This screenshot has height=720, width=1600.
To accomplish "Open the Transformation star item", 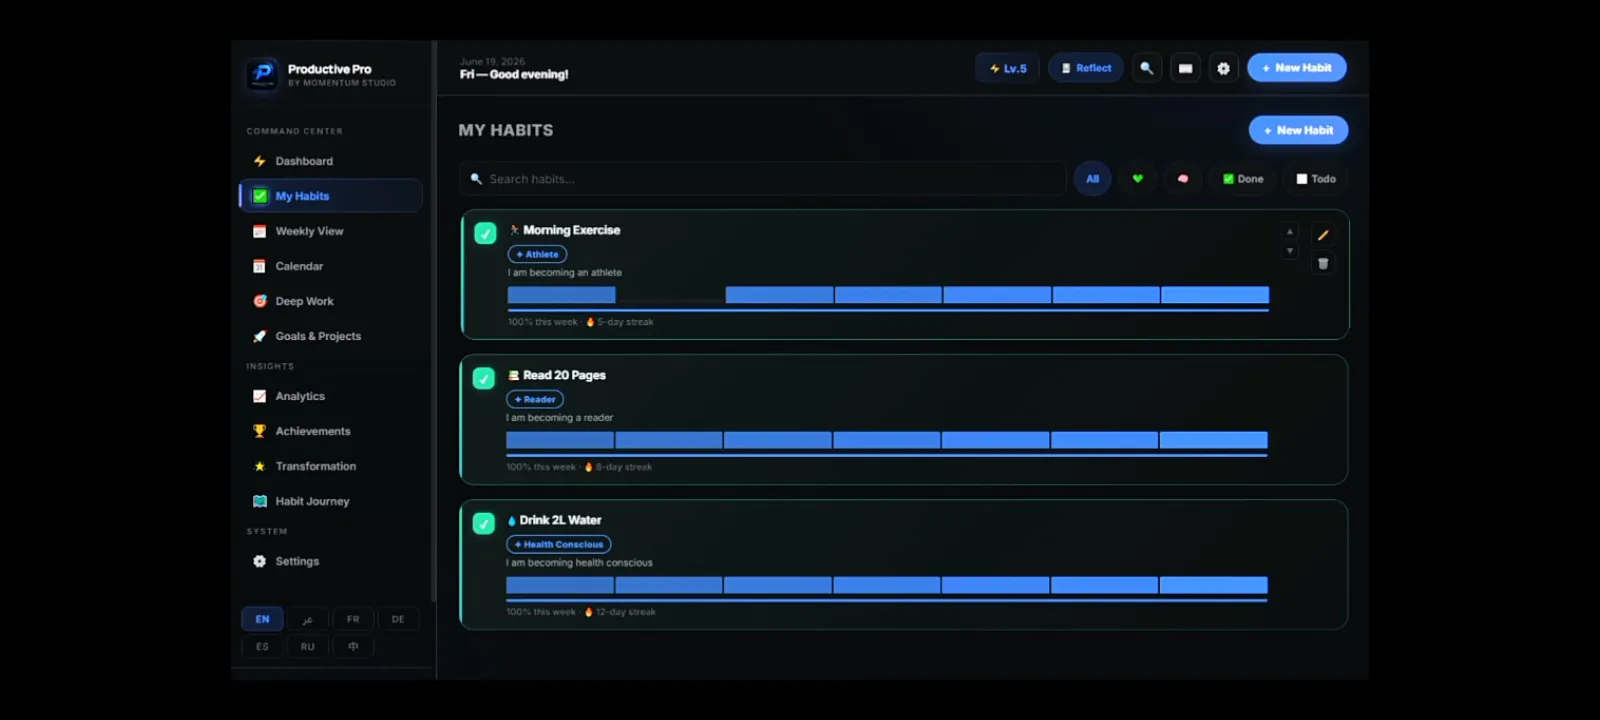I will [x=330, y=466].
